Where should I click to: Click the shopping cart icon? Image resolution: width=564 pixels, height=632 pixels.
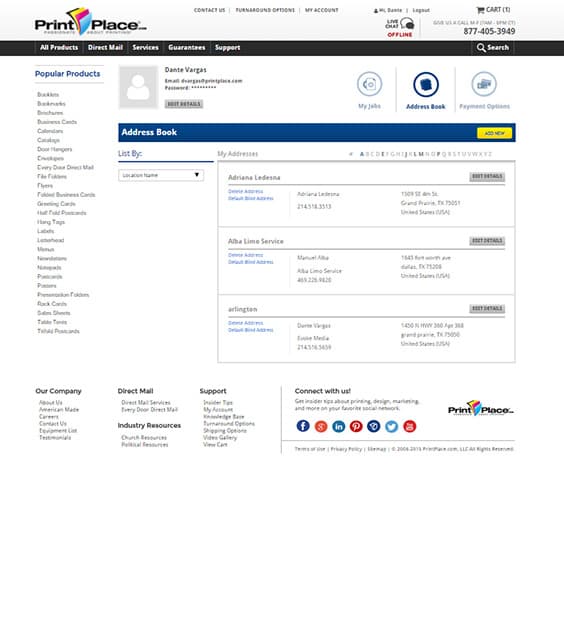(480, 10)
